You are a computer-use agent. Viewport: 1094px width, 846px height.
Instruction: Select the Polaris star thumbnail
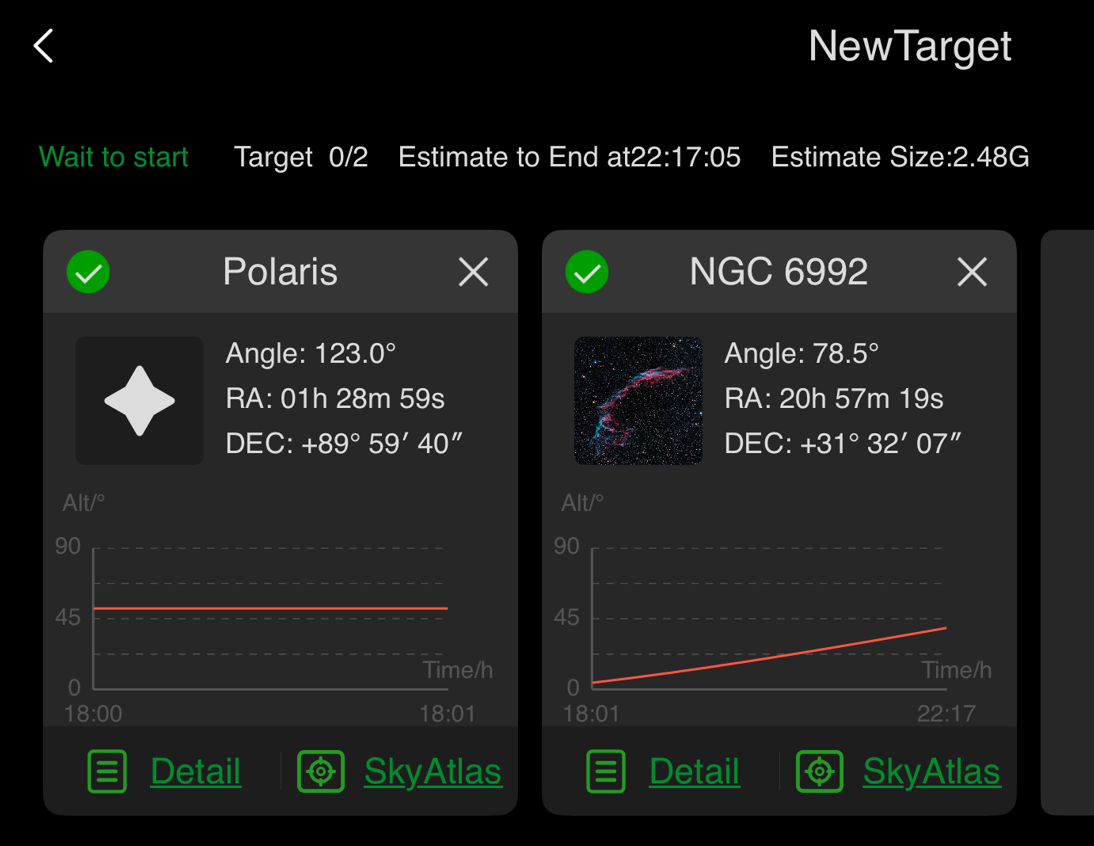pos(140,400)
